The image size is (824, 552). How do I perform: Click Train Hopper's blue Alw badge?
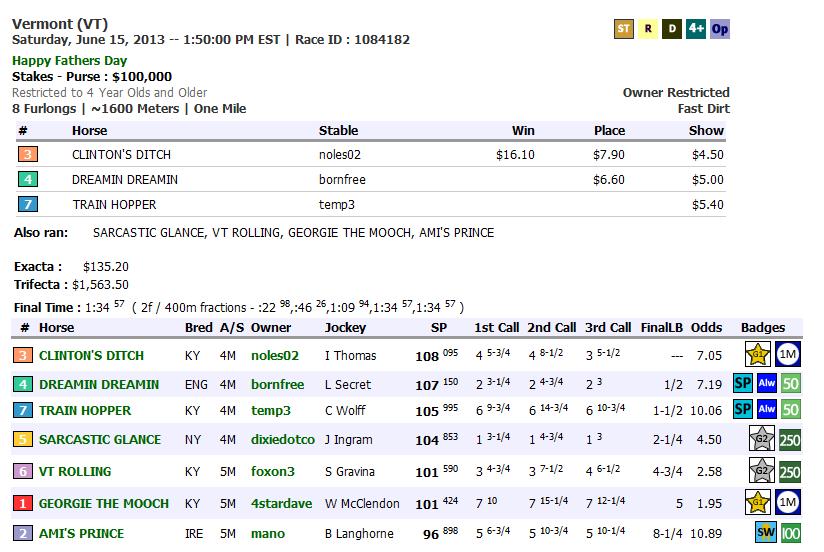[x=766, y=410]
